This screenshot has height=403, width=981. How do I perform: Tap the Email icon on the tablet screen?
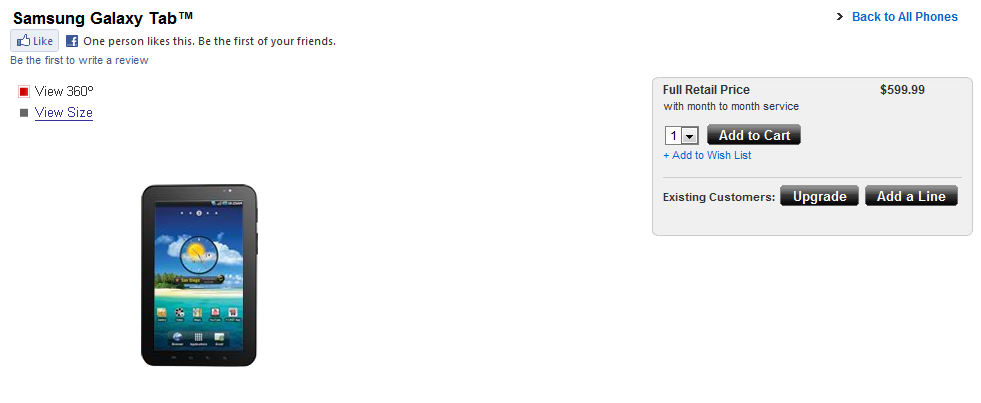click(x=221, y=337)
